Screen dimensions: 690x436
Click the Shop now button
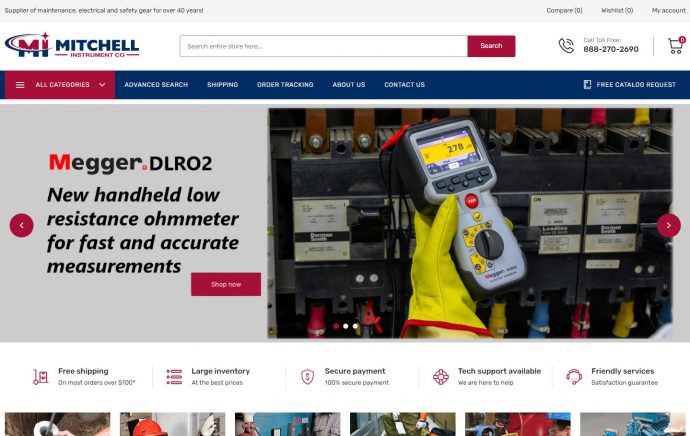pos(226,284)
